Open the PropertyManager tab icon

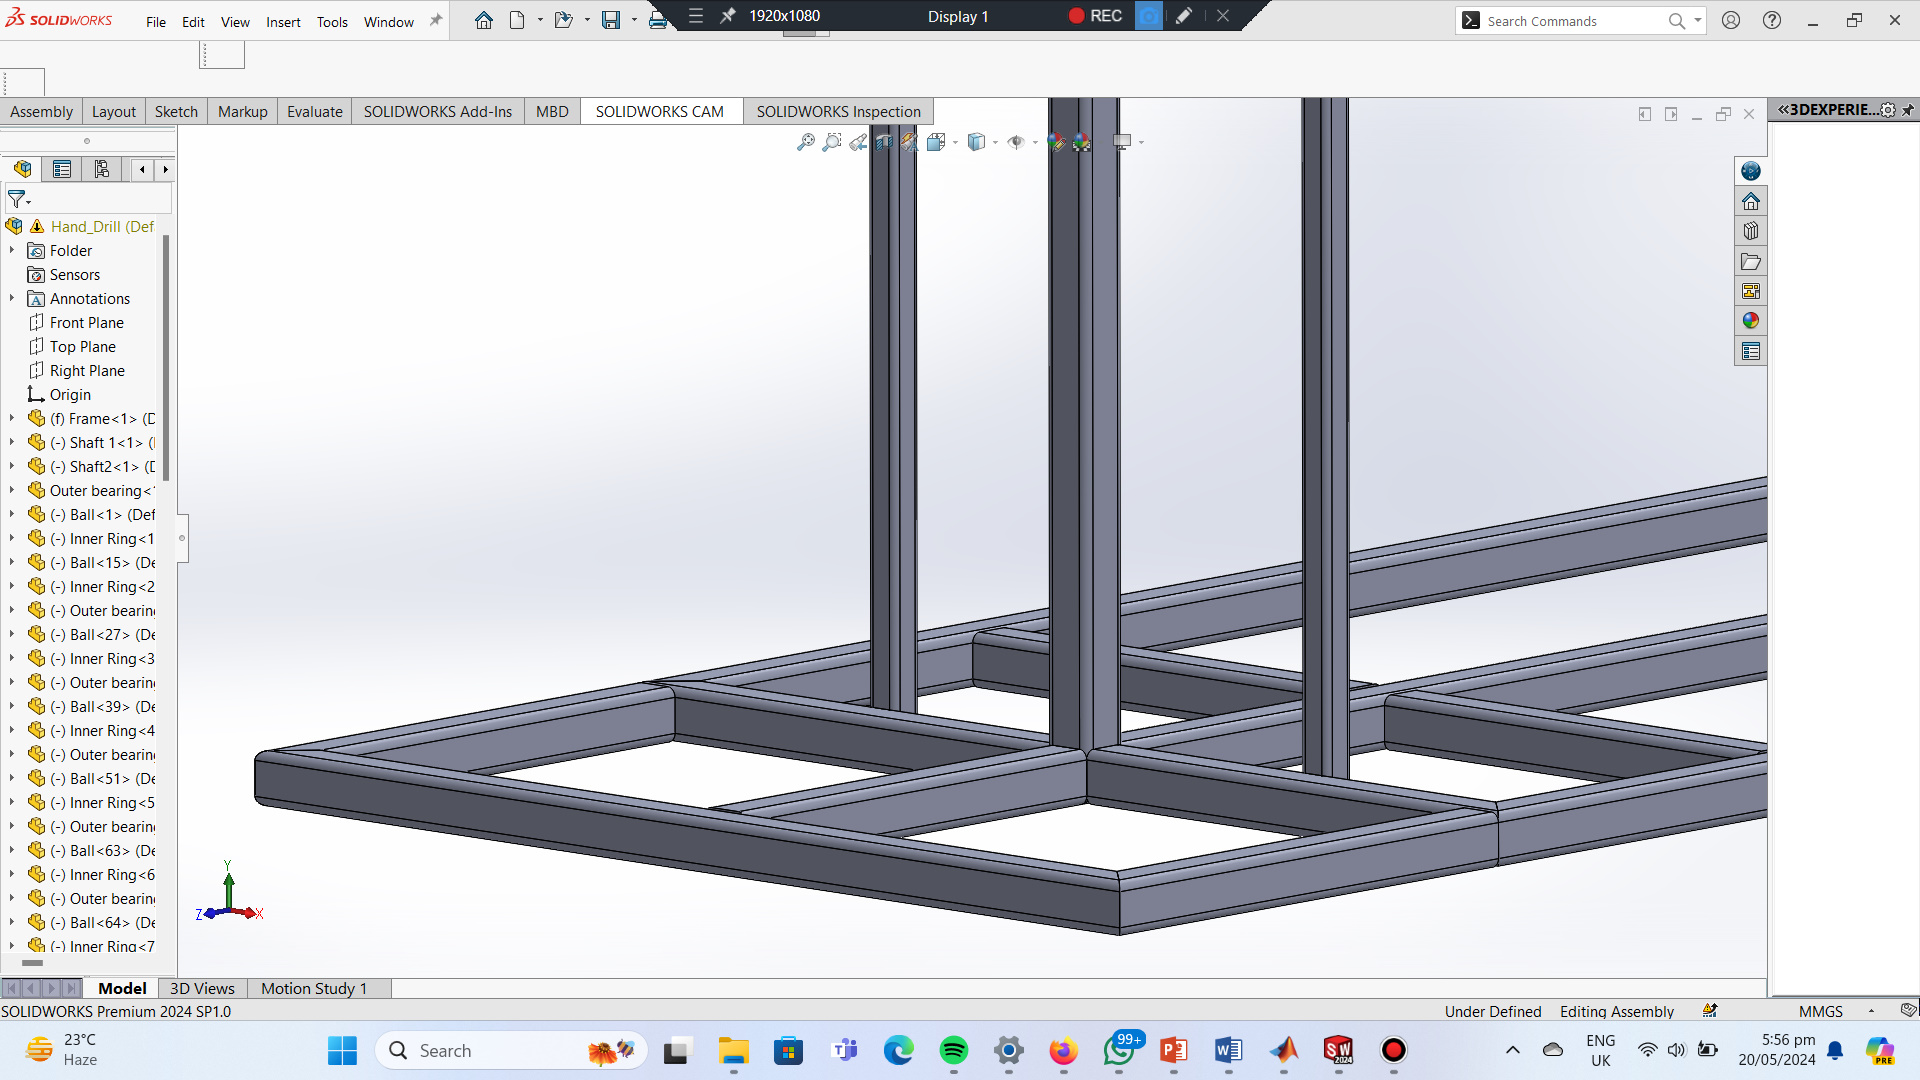[x=62, y=169]
